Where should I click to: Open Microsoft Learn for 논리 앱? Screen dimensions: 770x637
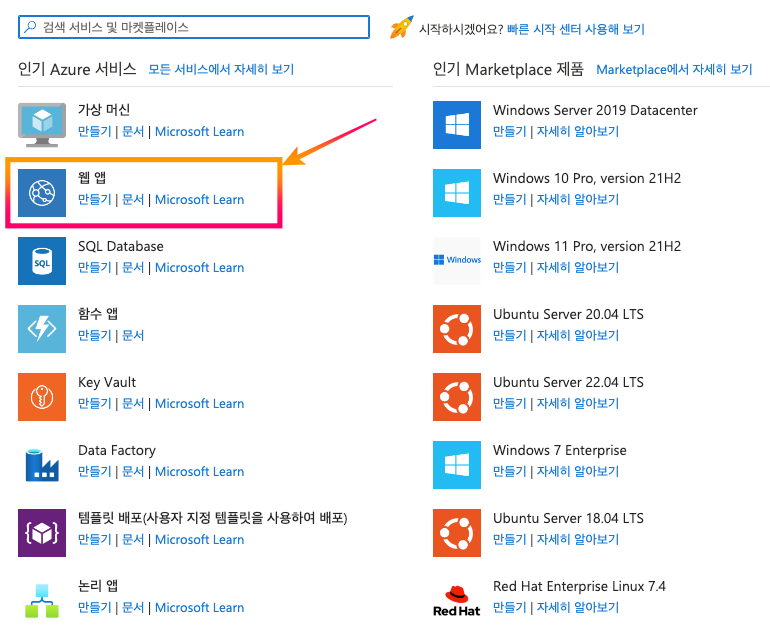[199, 608]
